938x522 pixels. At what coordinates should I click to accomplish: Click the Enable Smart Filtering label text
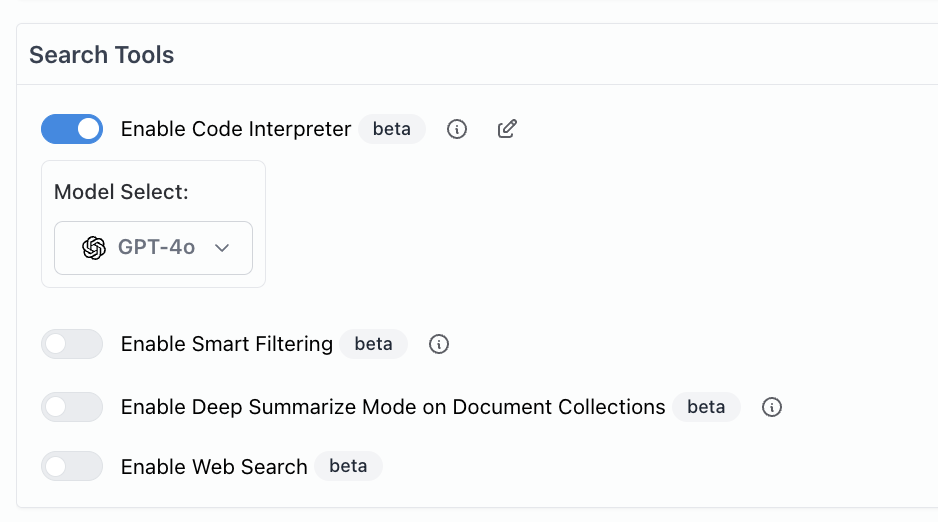click(227, 344)
